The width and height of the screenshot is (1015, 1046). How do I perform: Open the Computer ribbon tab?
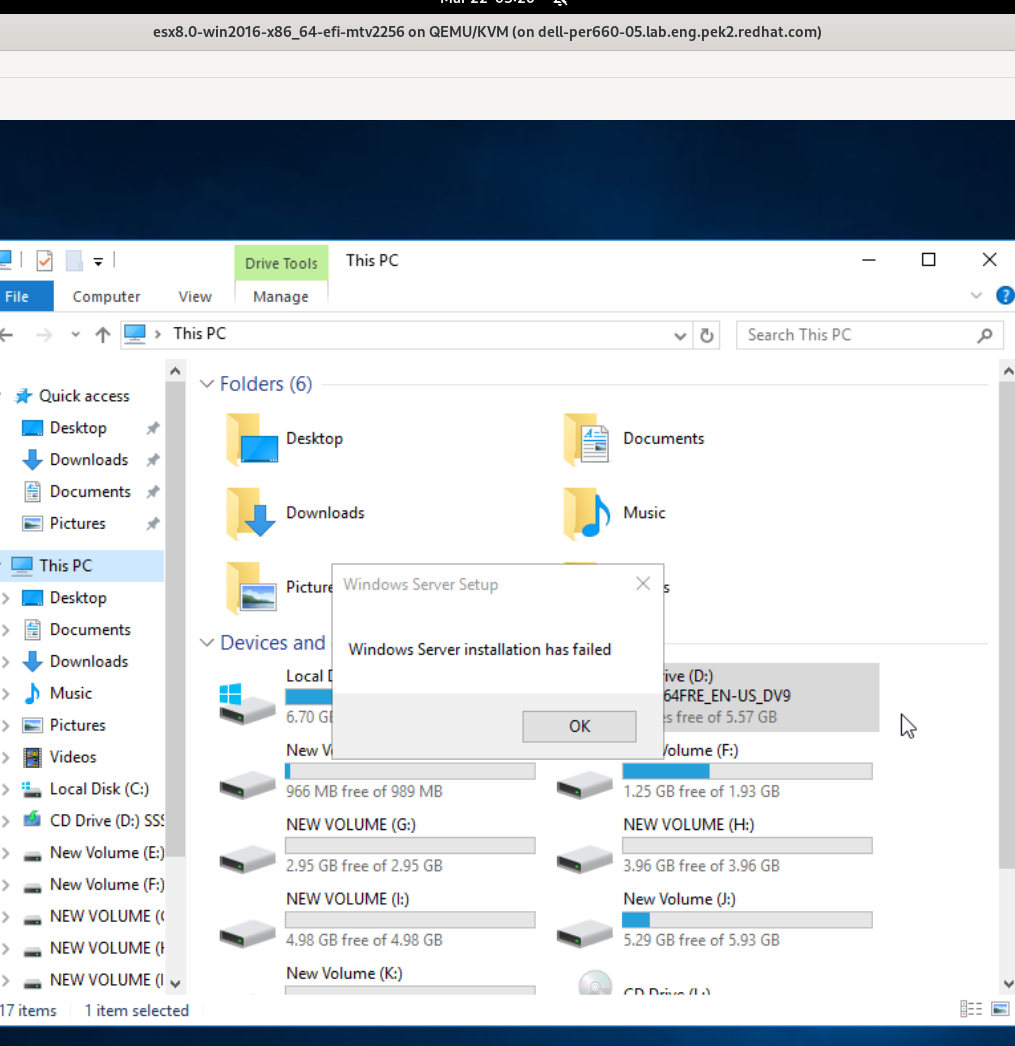click(x=106, y=296)
